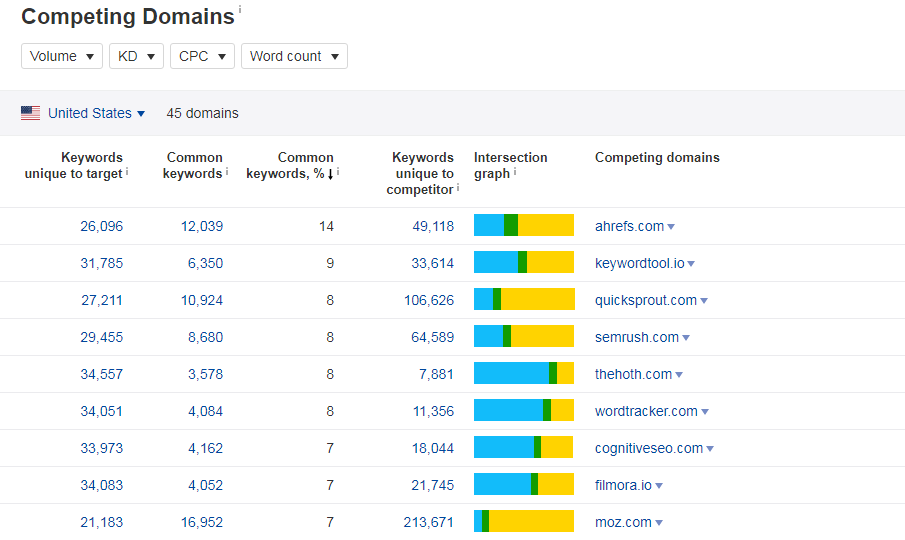This screenshot has width=905, height=540.
Task: Click info icon for Keywords unique to target
Action: (x=127, y=171)
